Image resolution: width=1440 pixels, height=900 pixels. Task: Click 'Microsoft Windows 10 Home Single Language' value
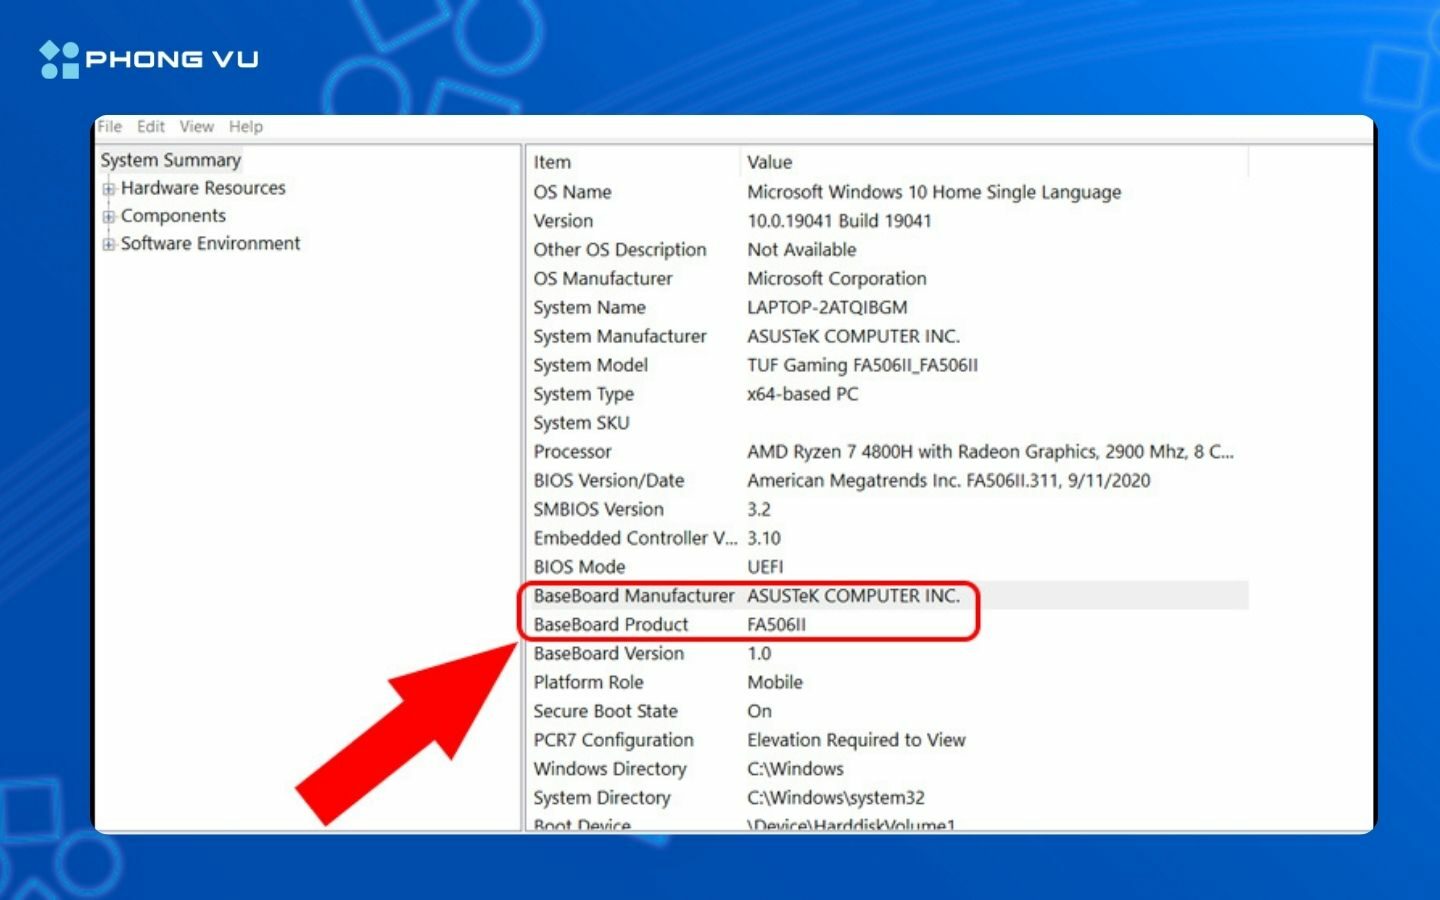point(934,192)
